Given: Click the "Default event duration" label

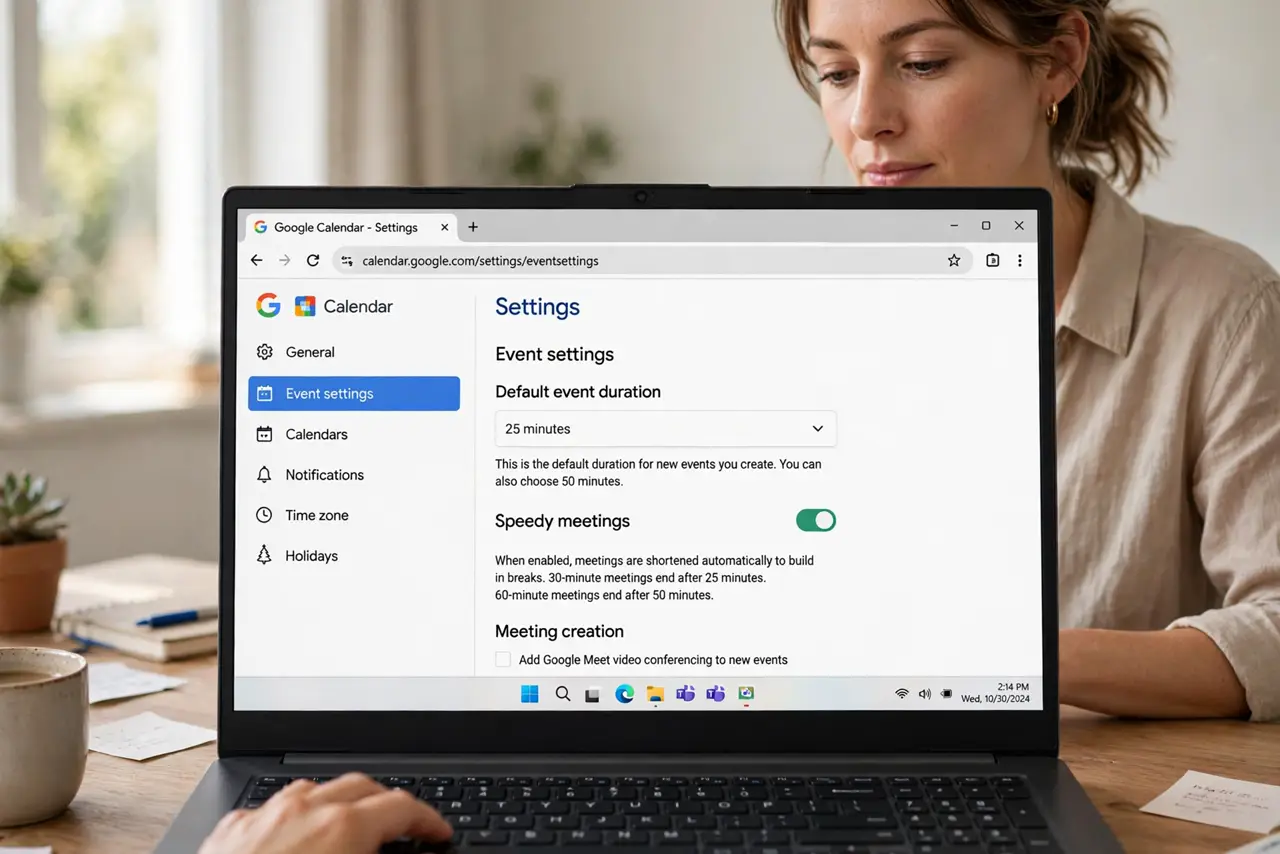Looking at the screenshot, I should [578, 392].
